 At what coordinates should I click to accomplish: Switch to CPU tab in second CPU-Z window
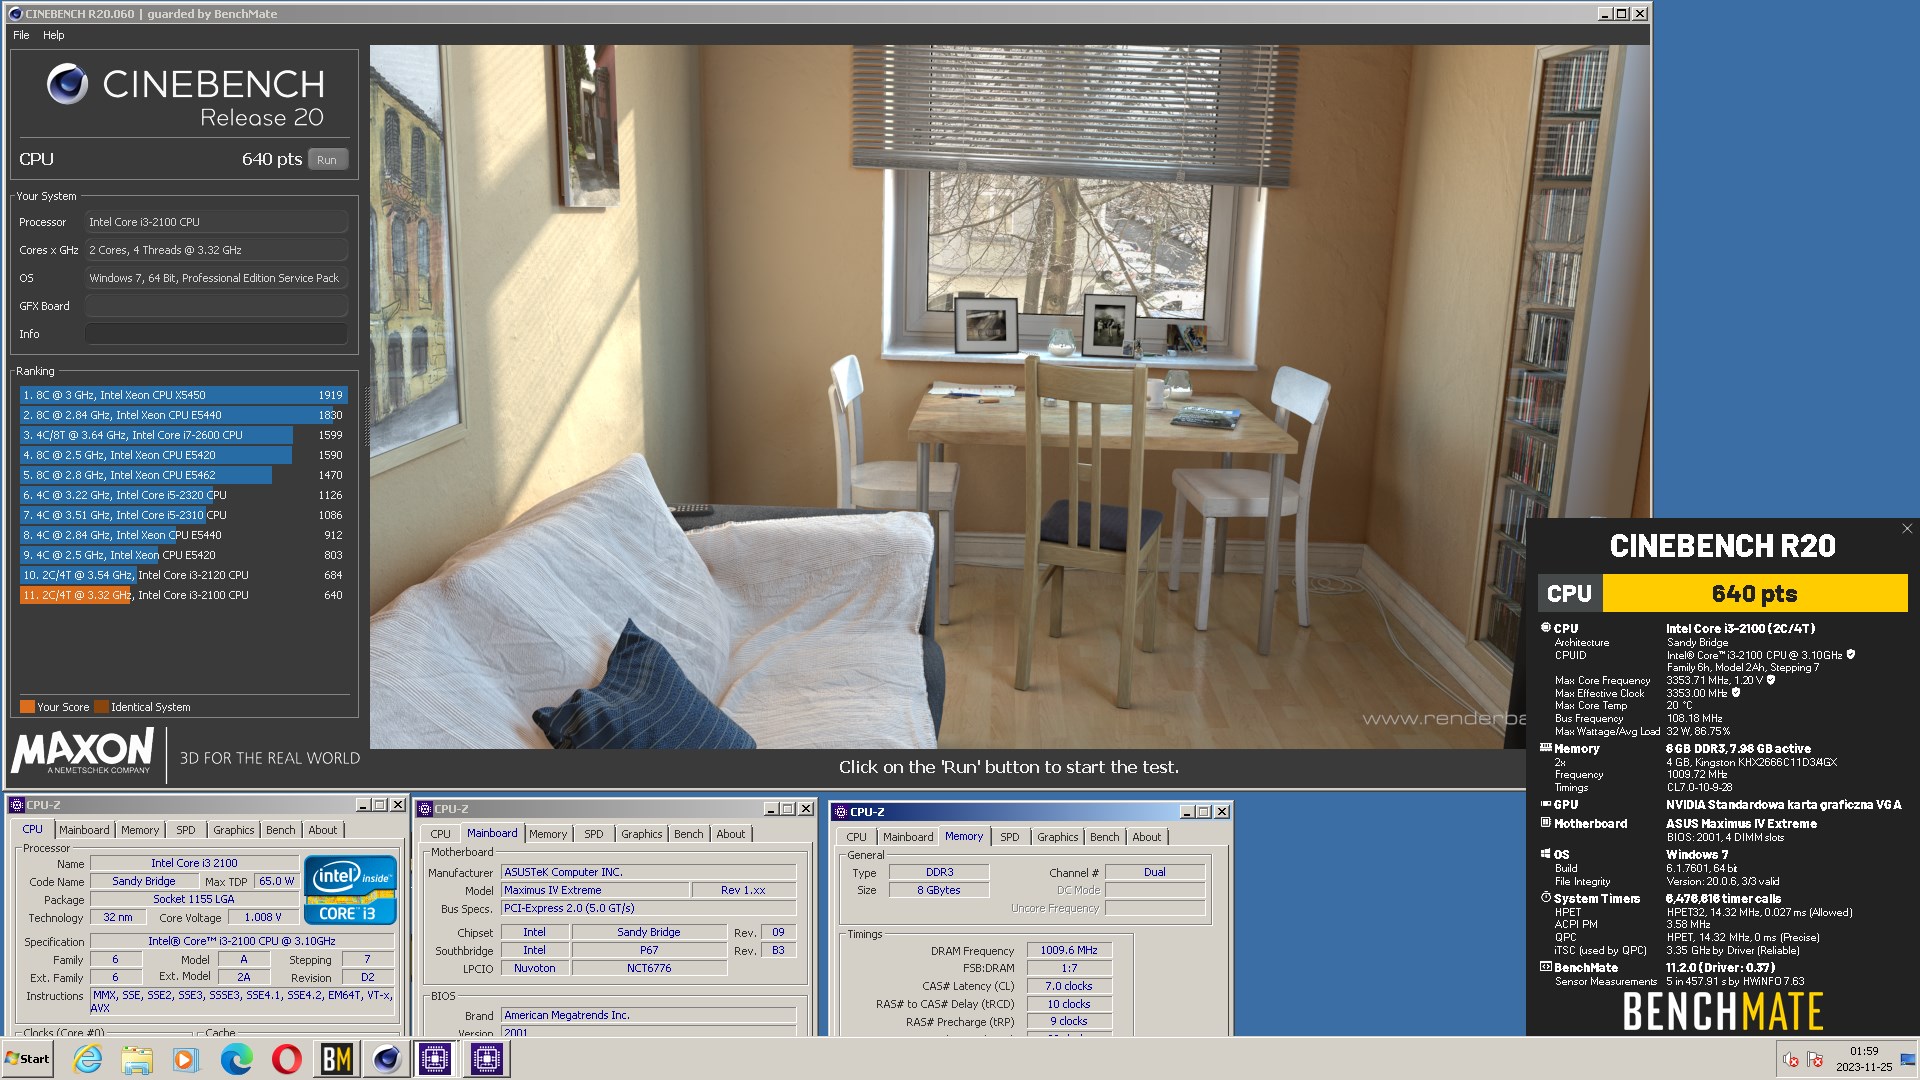pos(441,834)
